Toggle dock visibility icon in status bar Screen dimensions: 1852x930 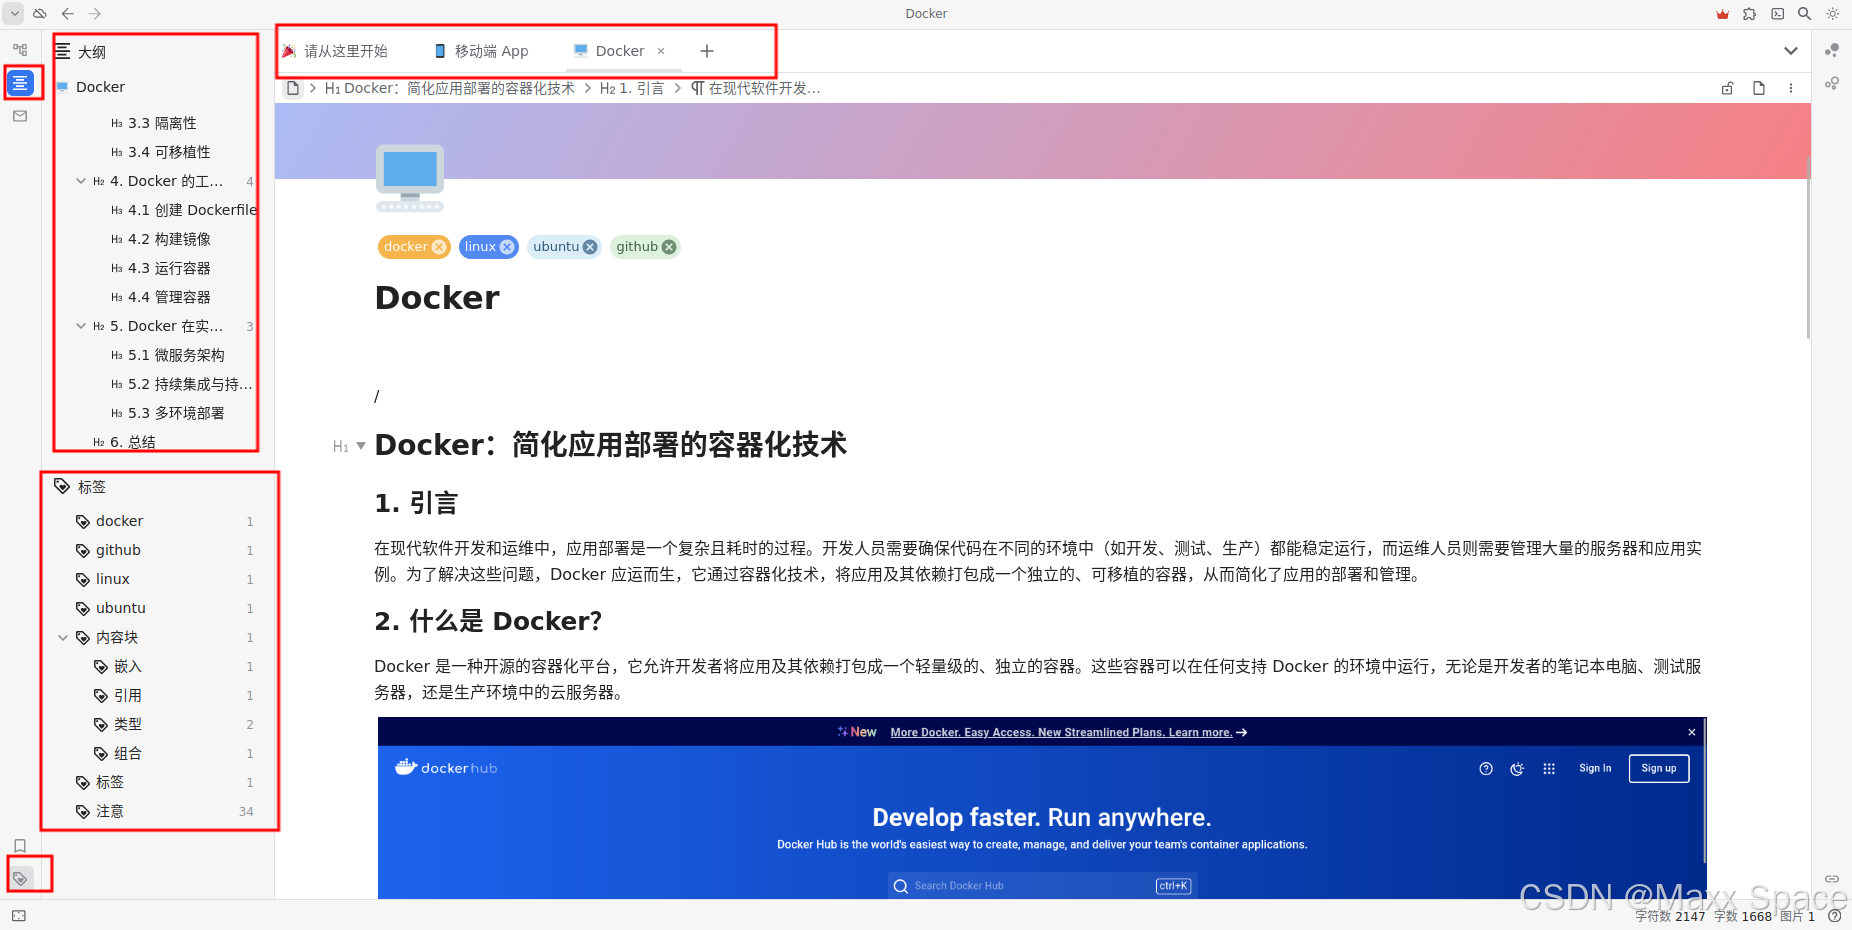pos(19,915)
